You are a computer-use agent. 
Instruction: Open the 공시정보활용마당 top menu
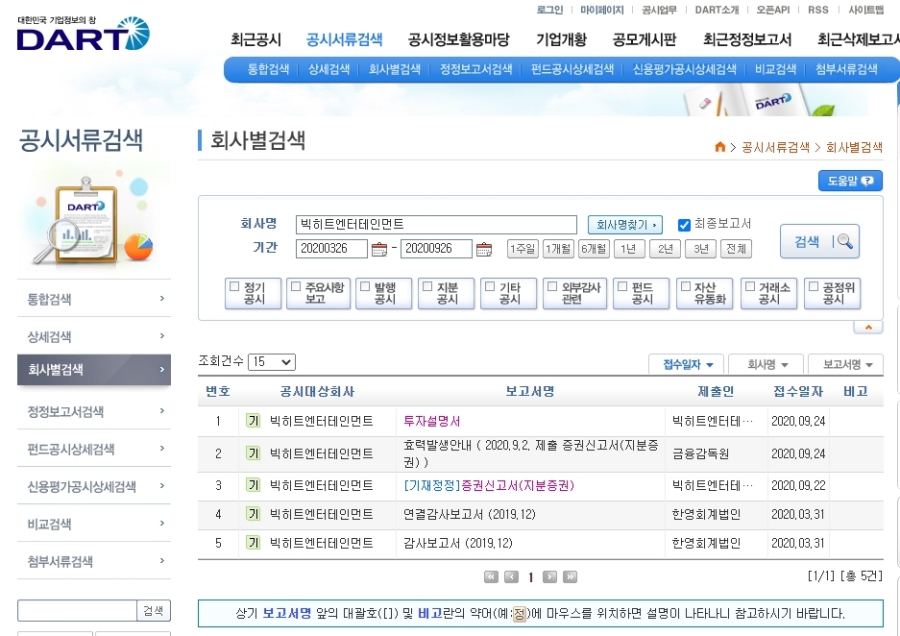tap(459, 40)
